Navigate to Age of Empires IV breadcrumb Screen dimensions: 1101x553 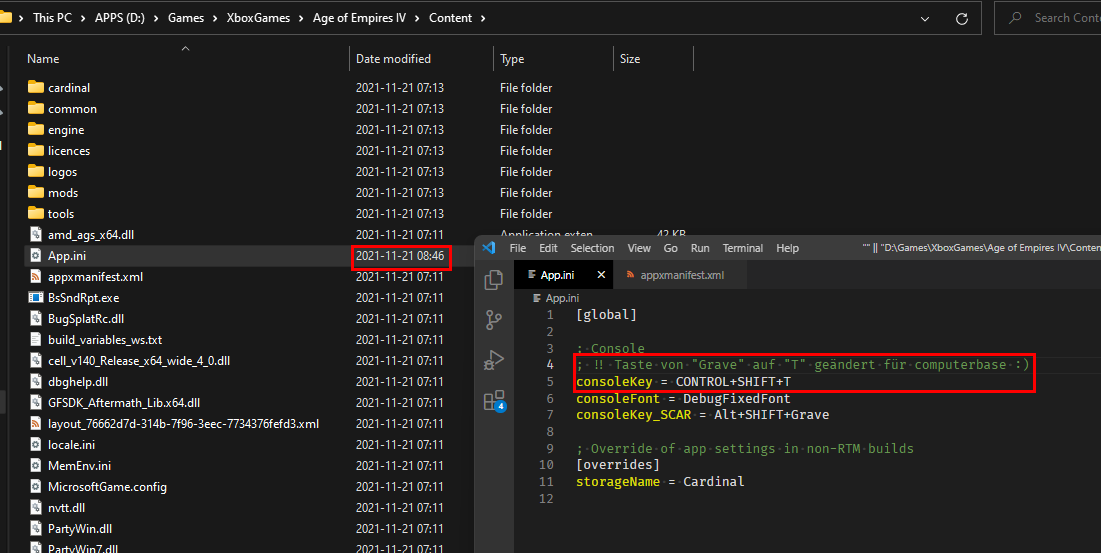pyautogui.click(x=359, y=18)
